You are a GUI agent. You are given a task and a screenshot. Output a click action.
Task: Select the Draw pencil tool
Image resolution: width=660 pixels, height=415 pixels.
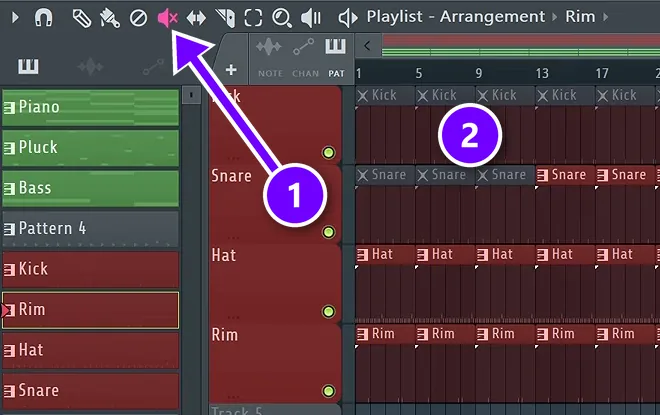click(82, 19)
